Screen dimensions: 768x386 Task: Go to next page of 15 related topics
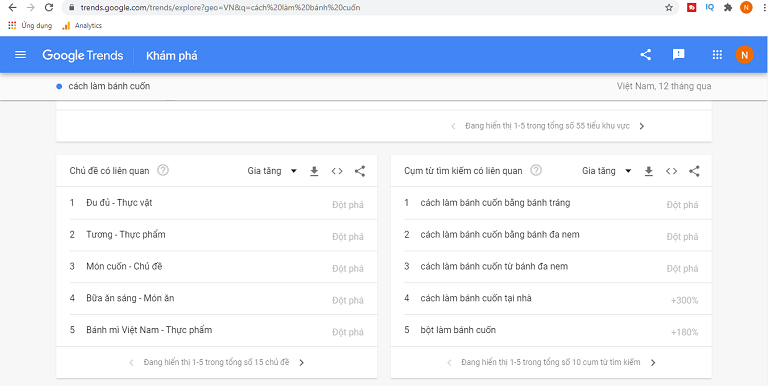pyautogui.click(x=302, y=363)
